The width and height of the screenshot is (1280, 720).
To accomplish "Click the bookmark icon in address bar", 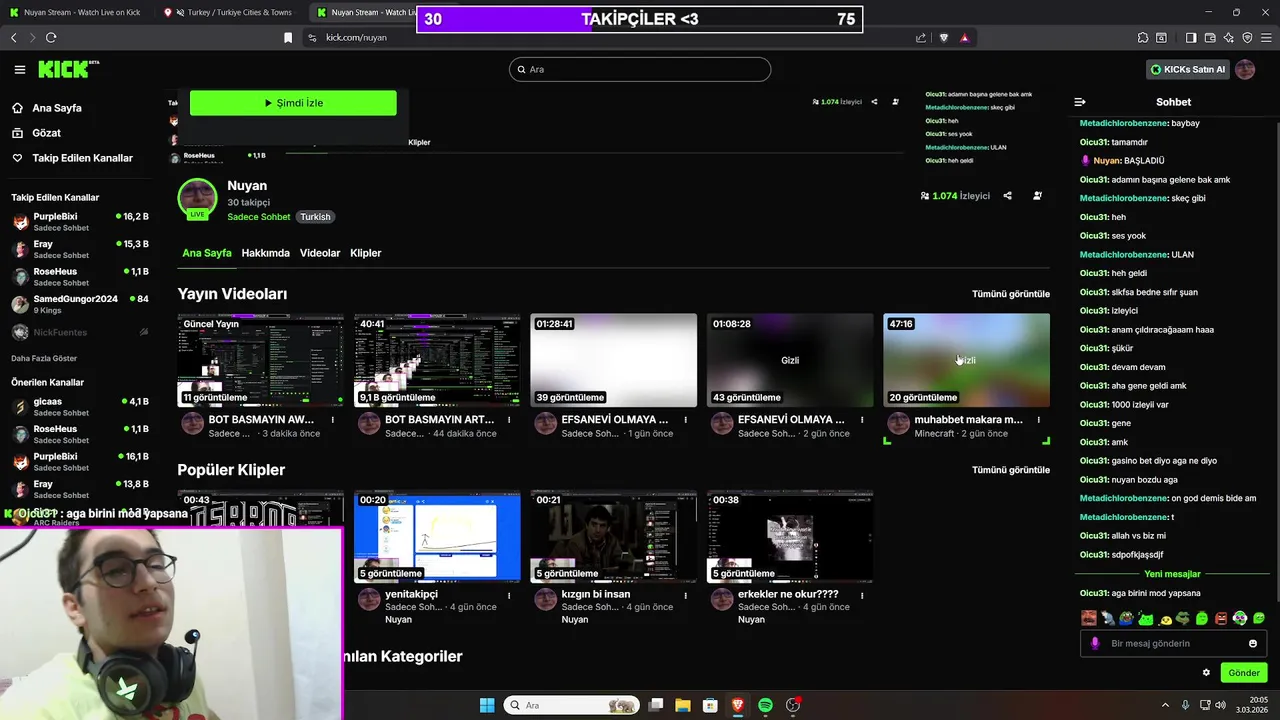I will (288, 38).
